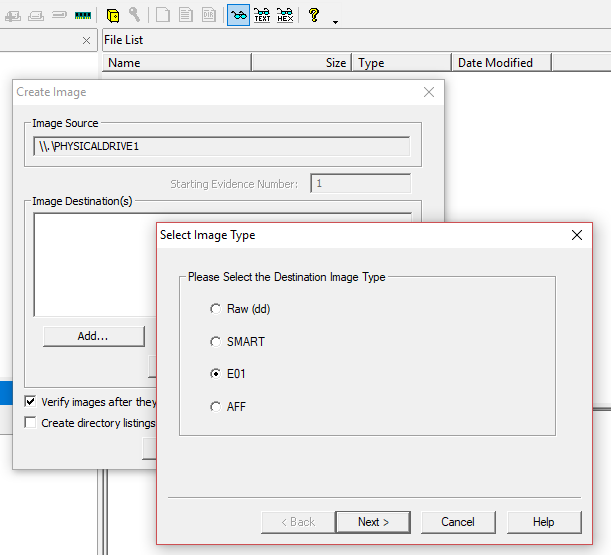Enable automatic file preview glasses icon
Image resolution: width=611 pixels, height=555 pixels.
coord(238,15)
